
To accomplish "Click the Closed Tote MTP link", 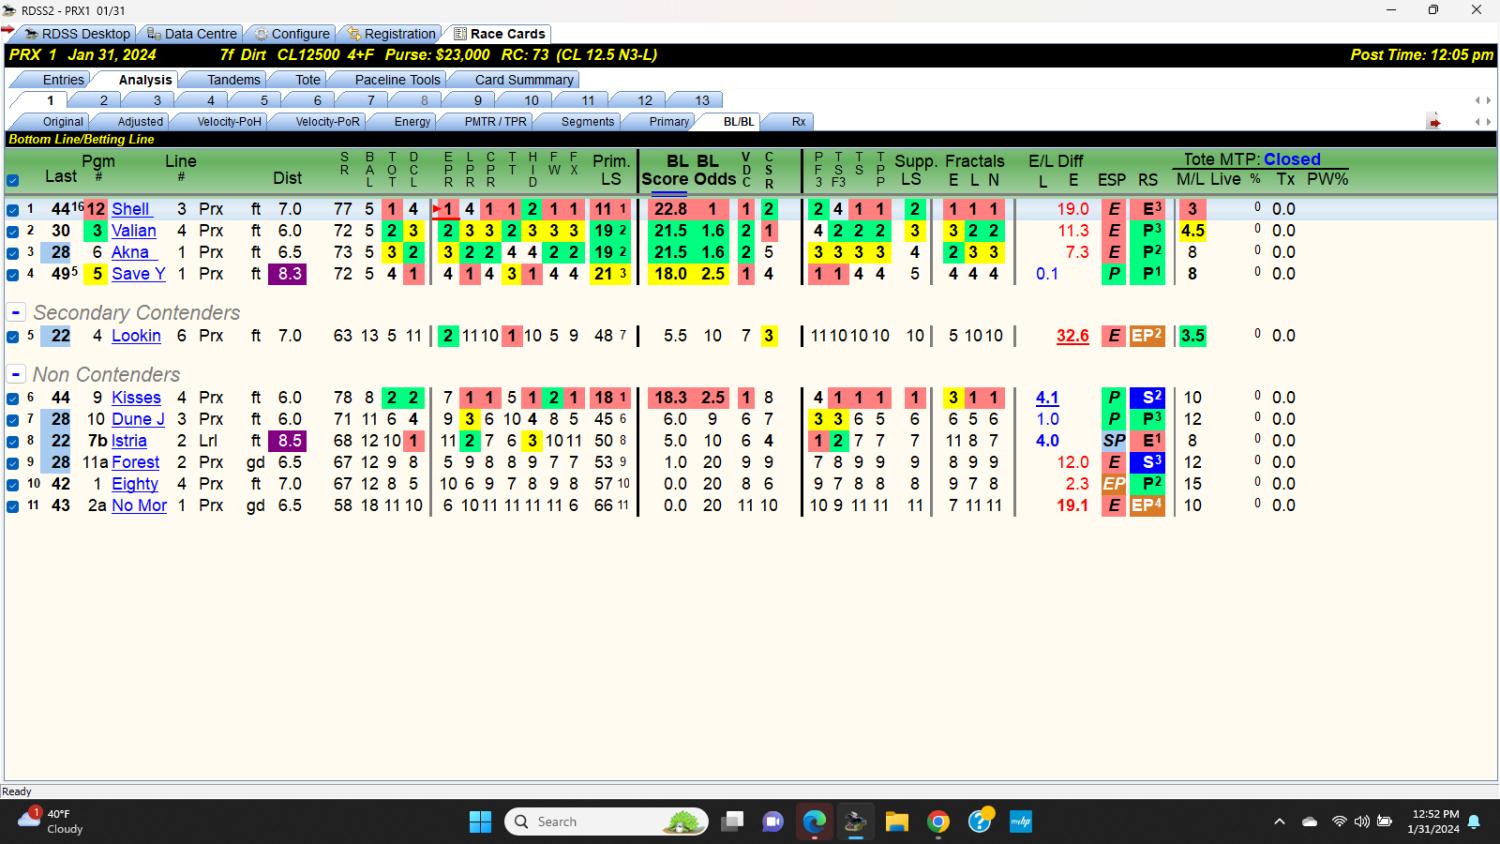I will 1292,159.
